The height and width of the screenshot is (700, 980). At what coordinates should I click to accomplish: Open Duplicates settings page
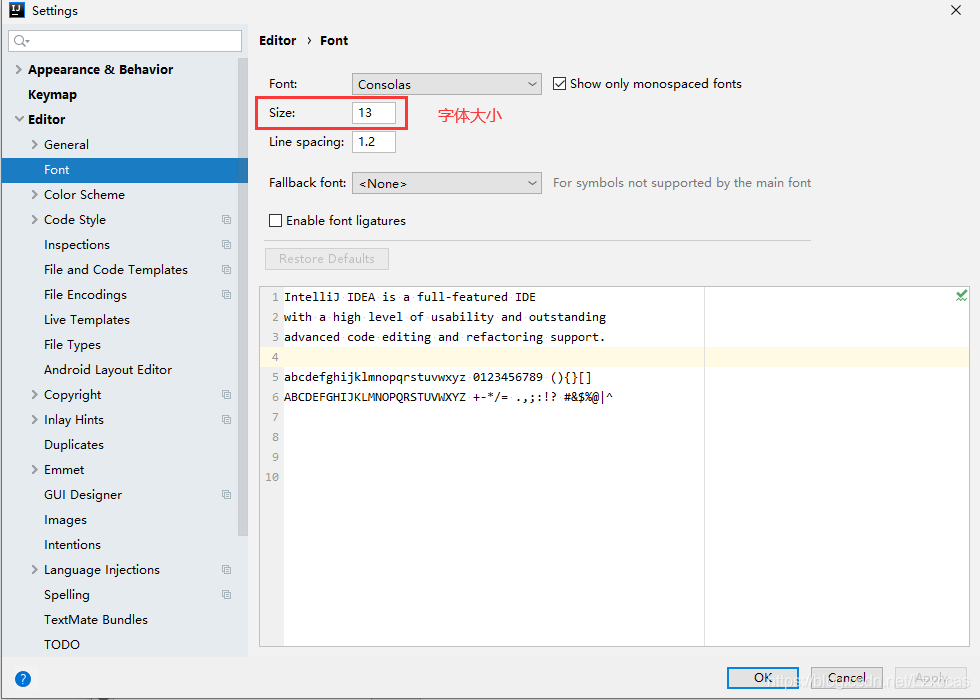74,444
